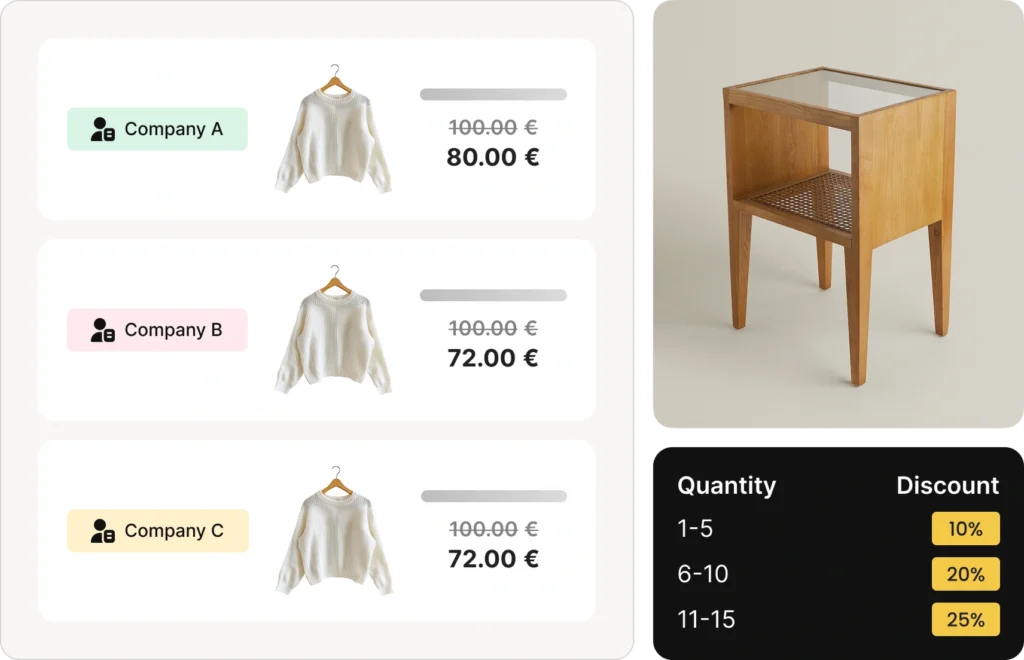This screenshot has width=1024, height=660.
Task: Choose the 11-15 quantity row
Action: coord(706,619)
